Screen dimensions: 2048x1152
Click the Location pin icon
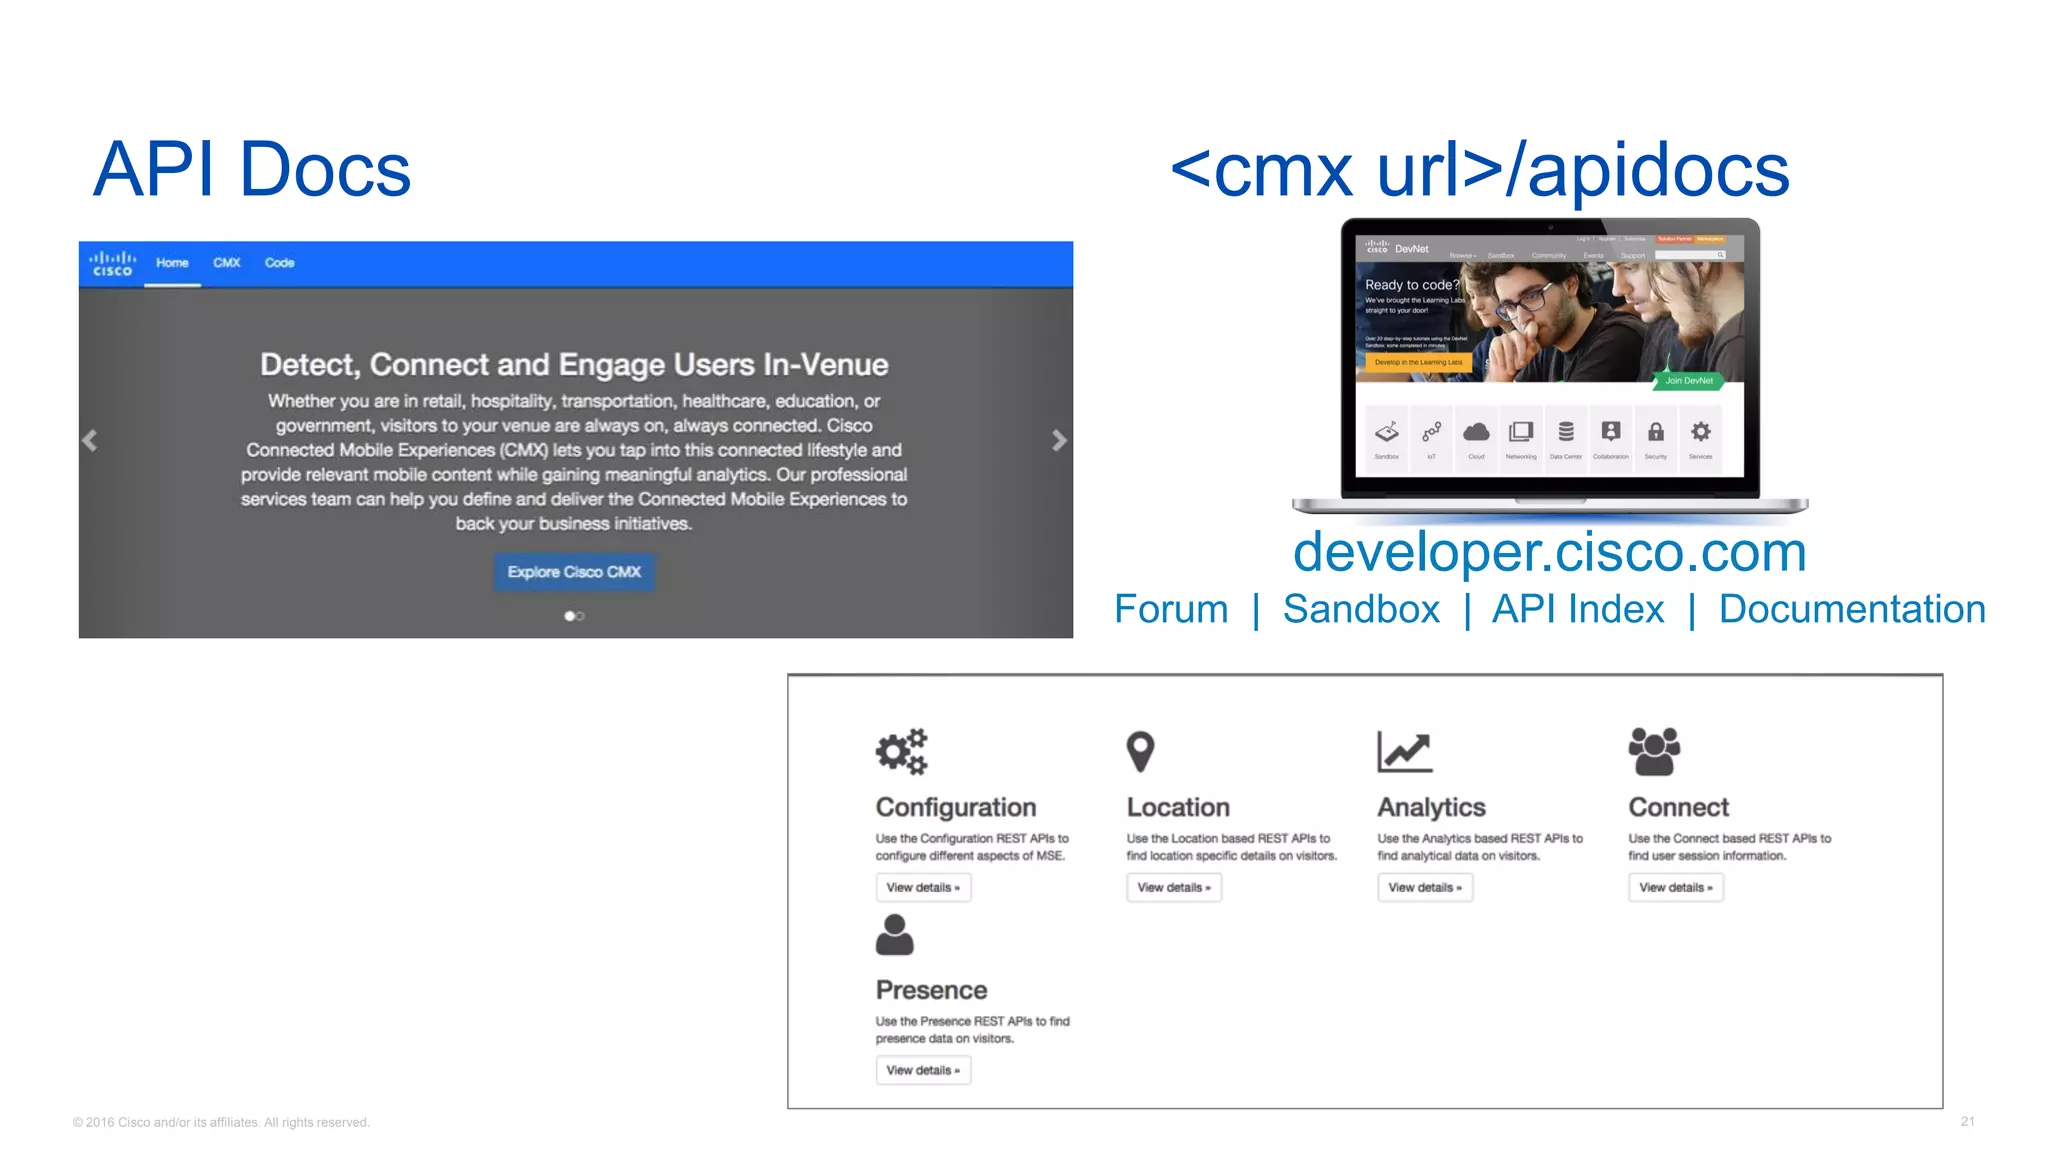coord(1140,752)
